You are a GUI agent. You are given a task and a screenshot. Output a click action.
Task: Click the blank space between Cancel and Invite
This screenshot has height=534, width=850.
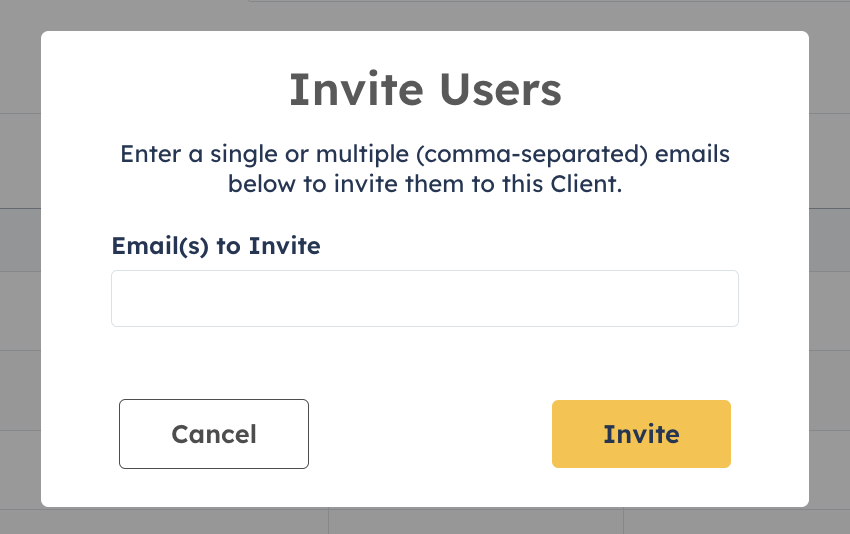click(x=430, y=434)
